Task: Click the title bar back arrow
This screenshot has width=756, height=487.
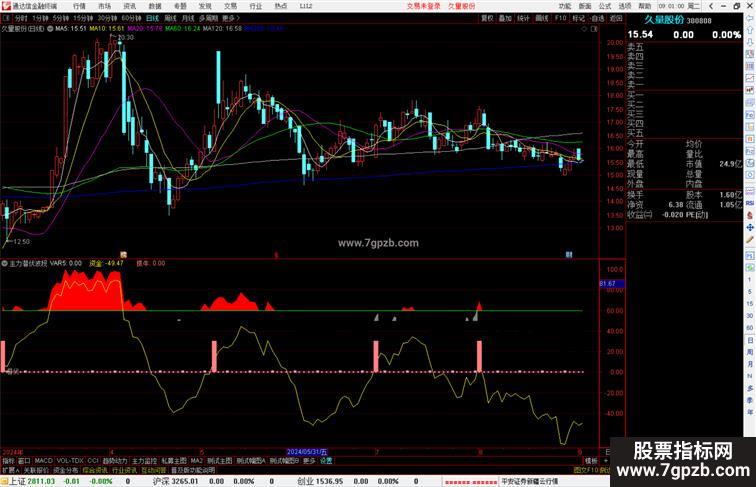Action: (711, 6)
